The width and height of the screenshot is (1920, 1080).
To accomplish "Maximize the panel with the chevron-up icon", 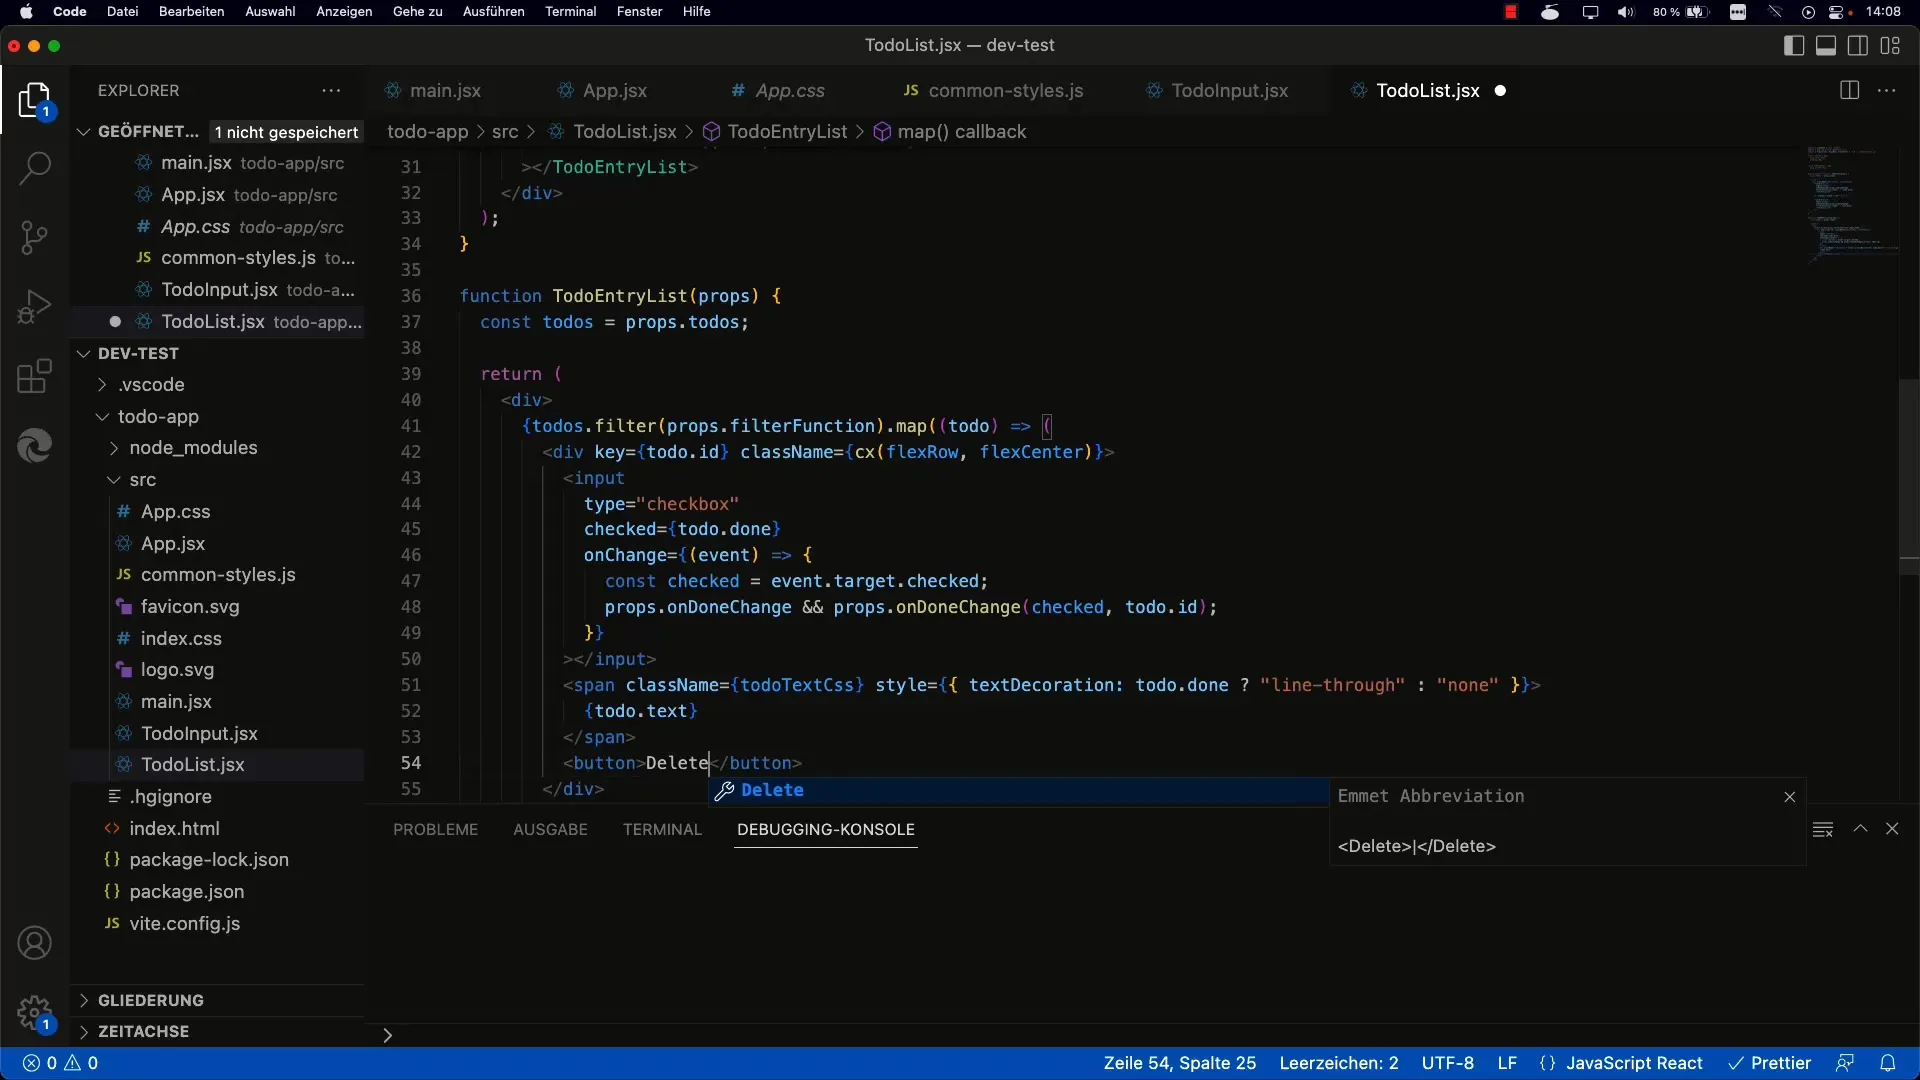I will click(1861, 829).
